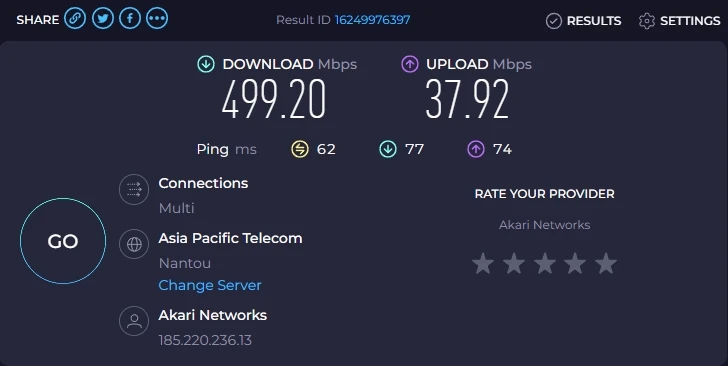Rate provider five stars
This screenshot has width=728, height=366.
pos(606,263)
